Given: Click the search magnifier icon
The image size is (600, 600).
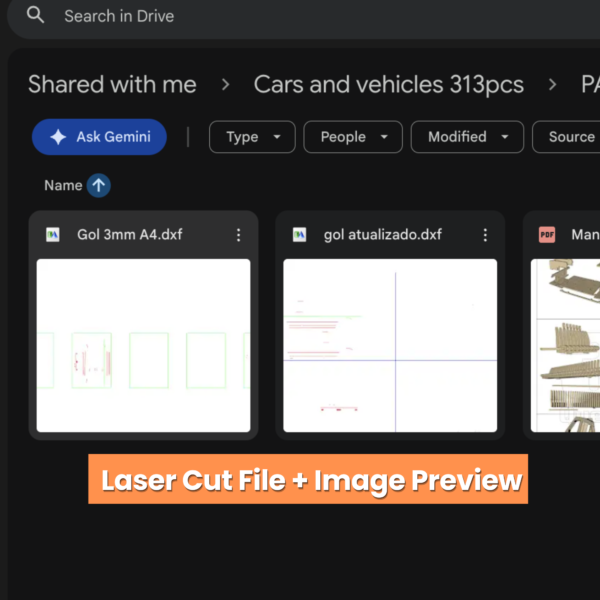Looking at the screenshot, I should 35,15.
